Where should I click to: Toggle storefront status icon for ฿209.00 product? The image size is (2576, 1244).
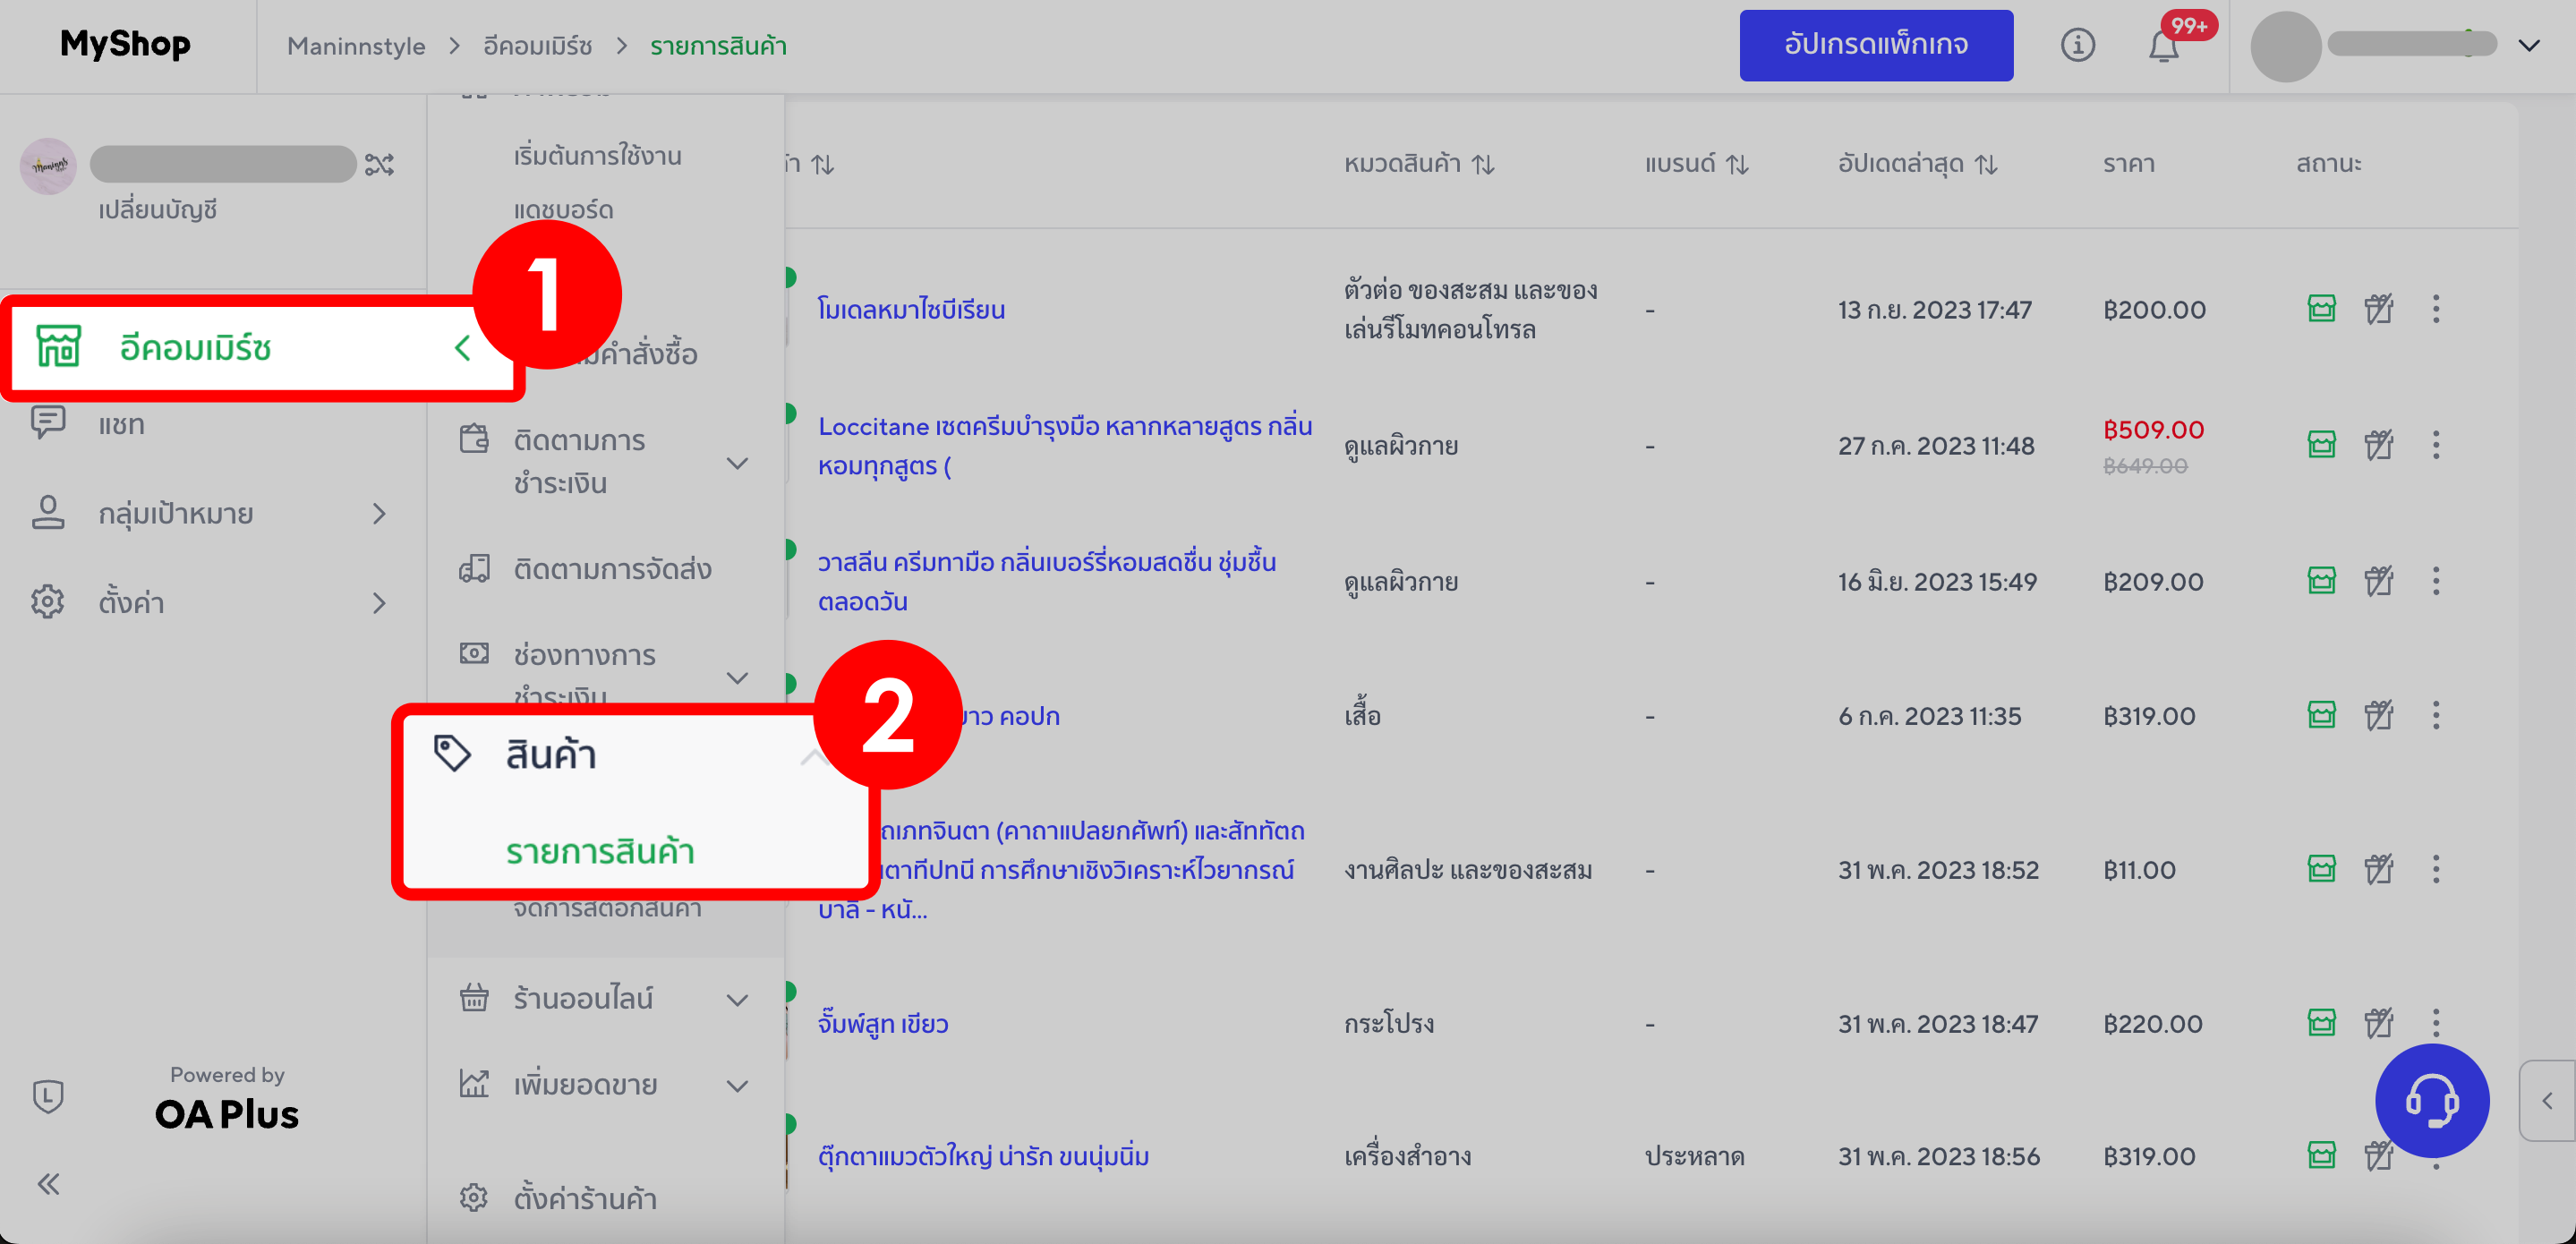2321,581
